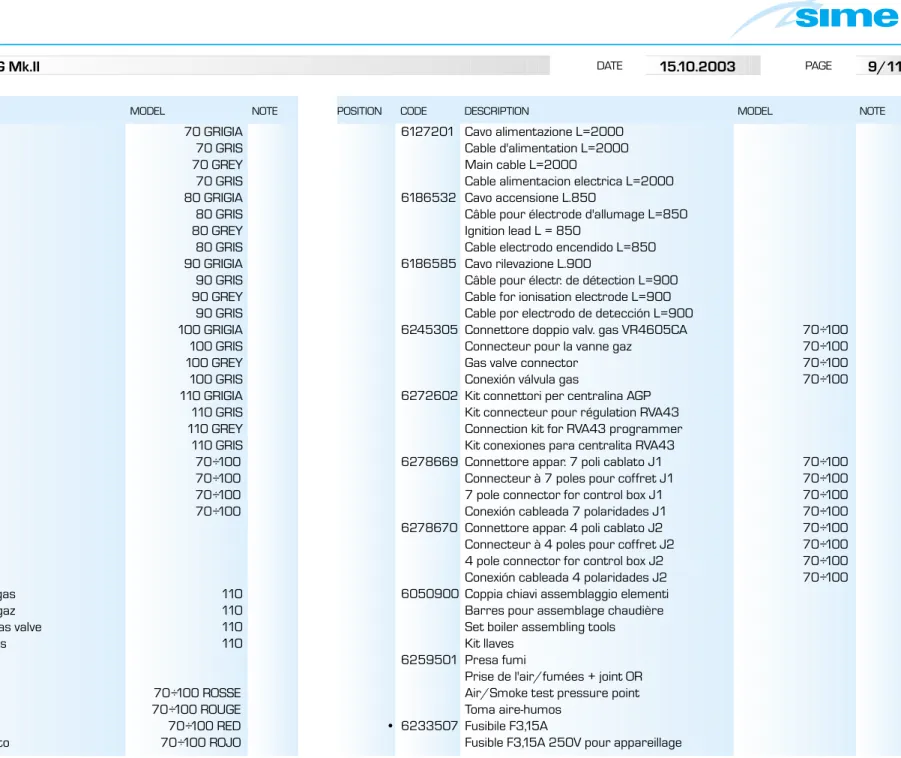Select part code 6278669
901x758 pixels.
[x=429, y=462]
